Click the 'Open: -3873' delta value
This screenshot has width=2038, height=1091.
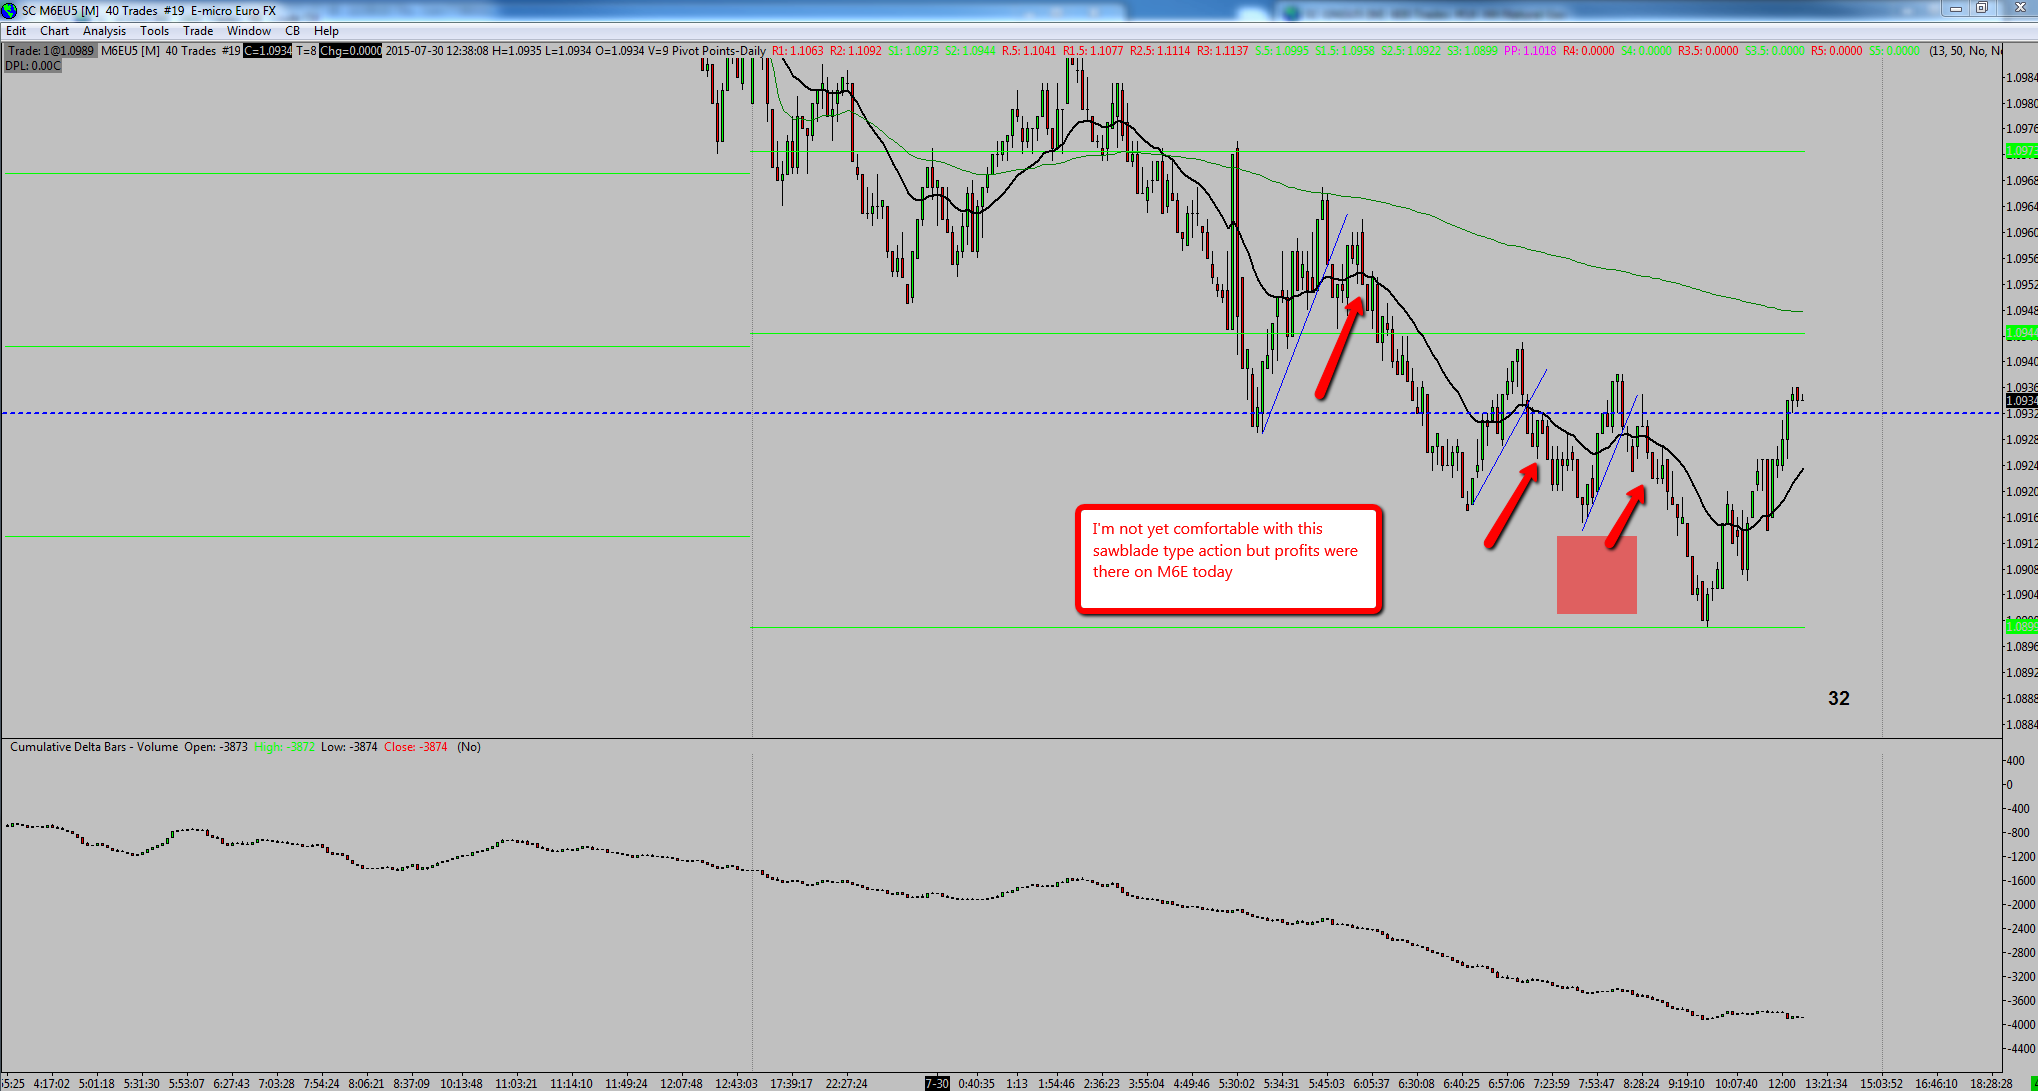216,747
